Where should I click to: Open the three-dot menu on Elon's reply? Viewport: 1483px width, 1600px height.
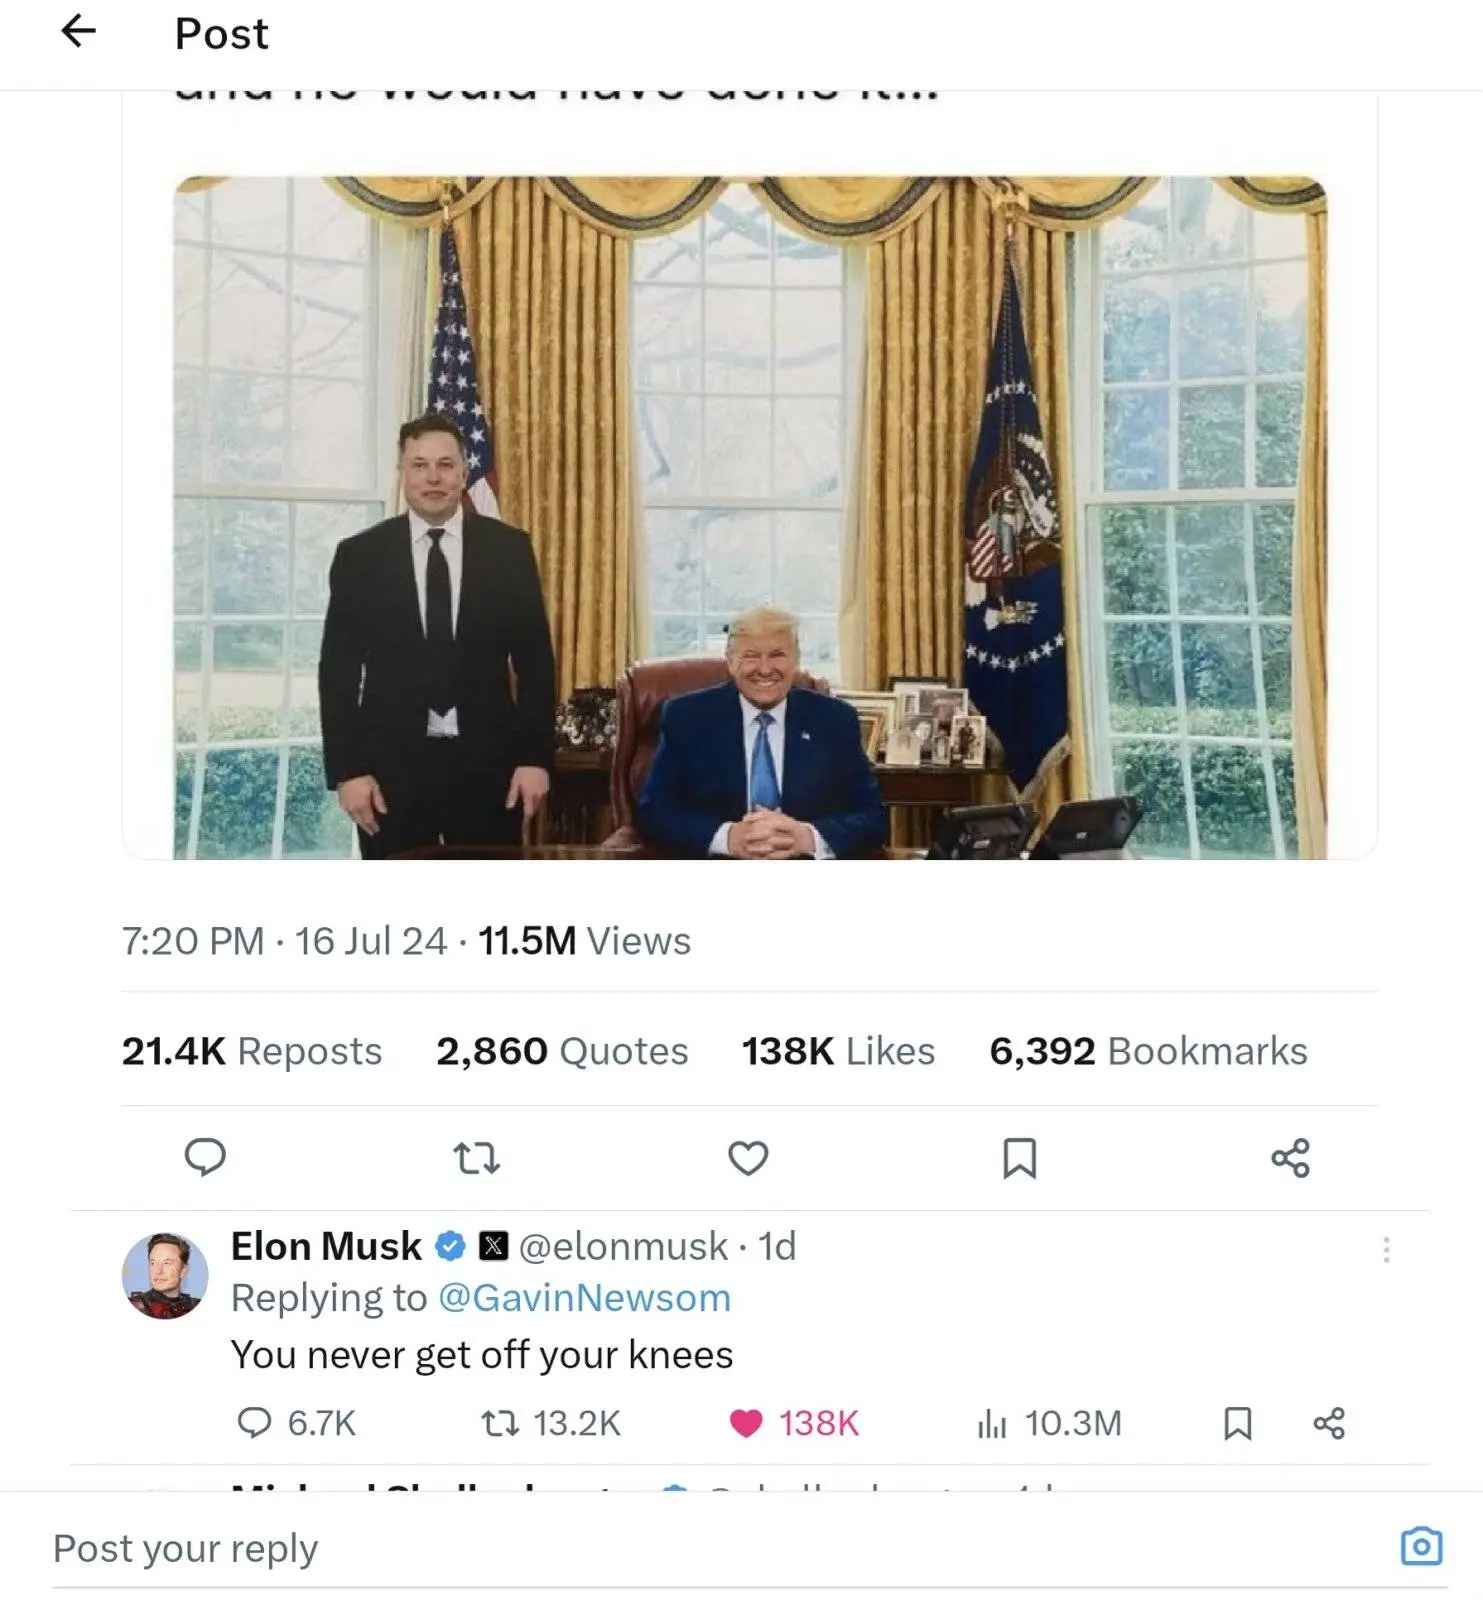tap(1386, 1249)
